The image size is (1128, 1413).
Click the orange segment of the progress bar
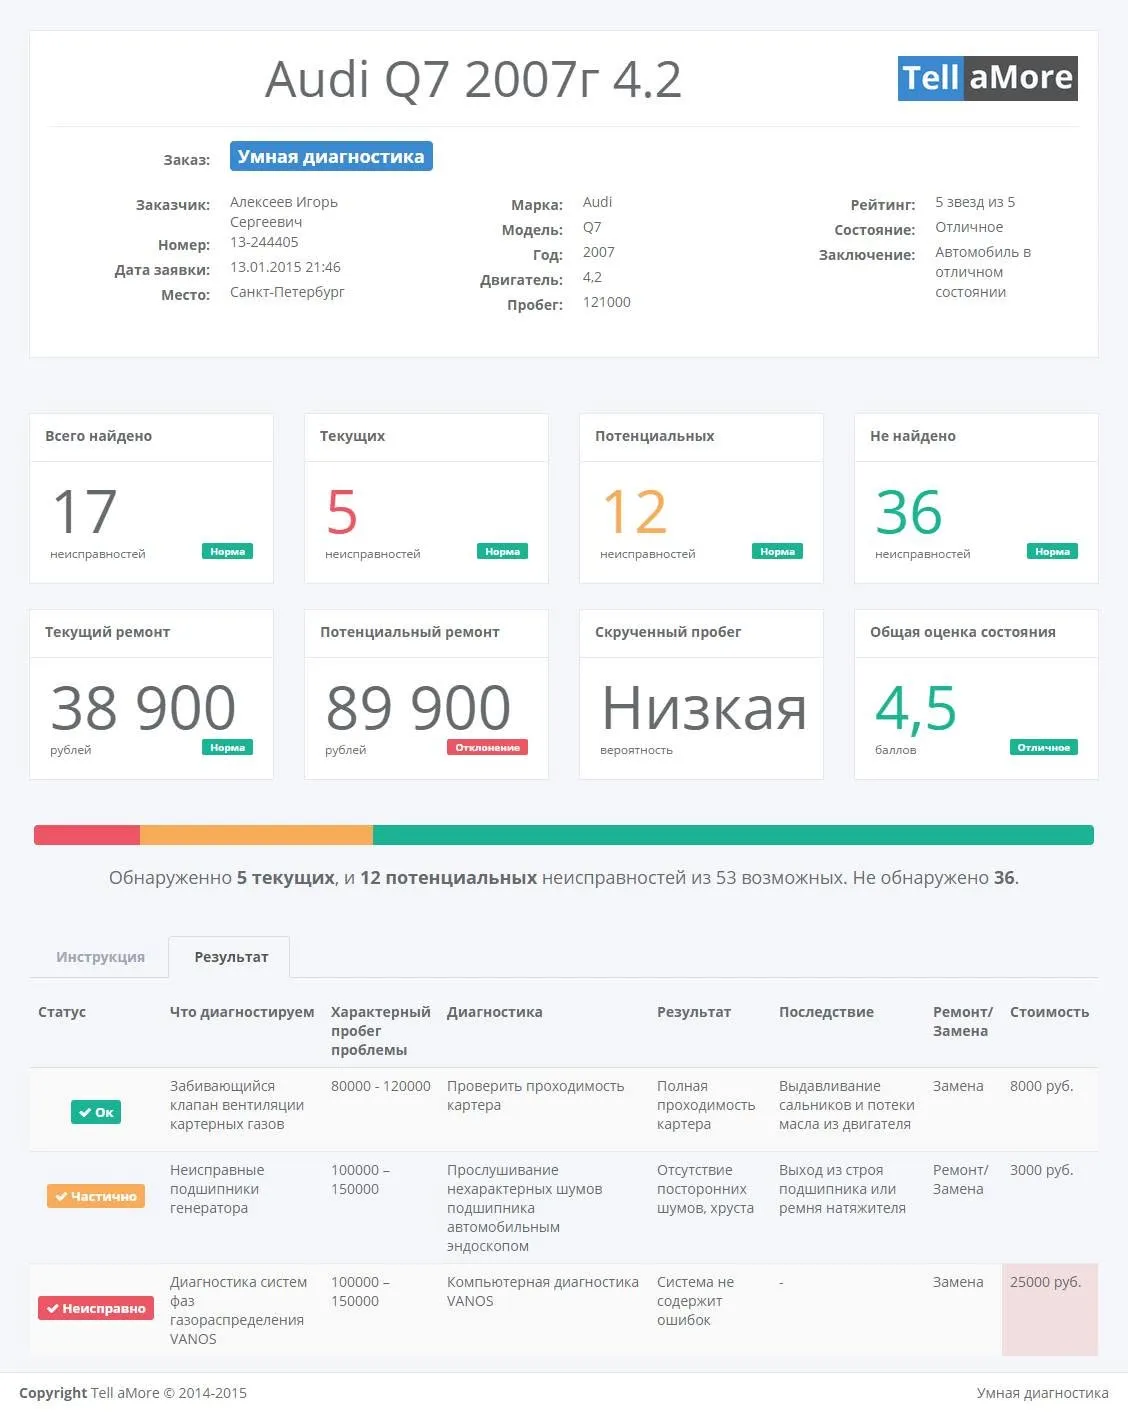coord(256,835)
